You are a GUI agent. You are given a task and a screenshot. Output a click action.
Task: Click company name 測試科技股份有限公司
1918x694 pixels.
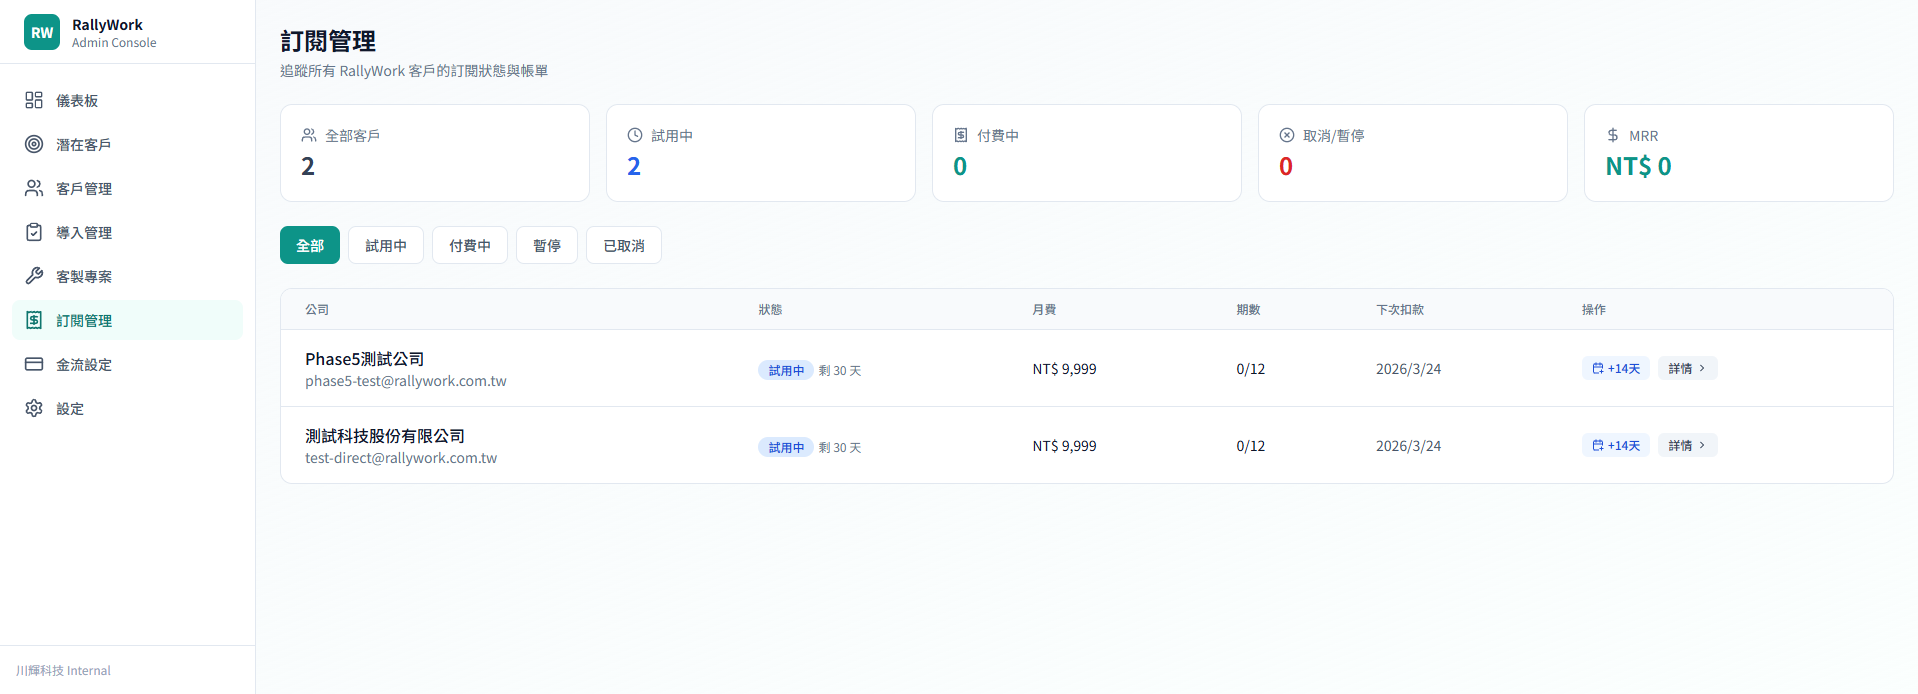[x=385, y=436]
